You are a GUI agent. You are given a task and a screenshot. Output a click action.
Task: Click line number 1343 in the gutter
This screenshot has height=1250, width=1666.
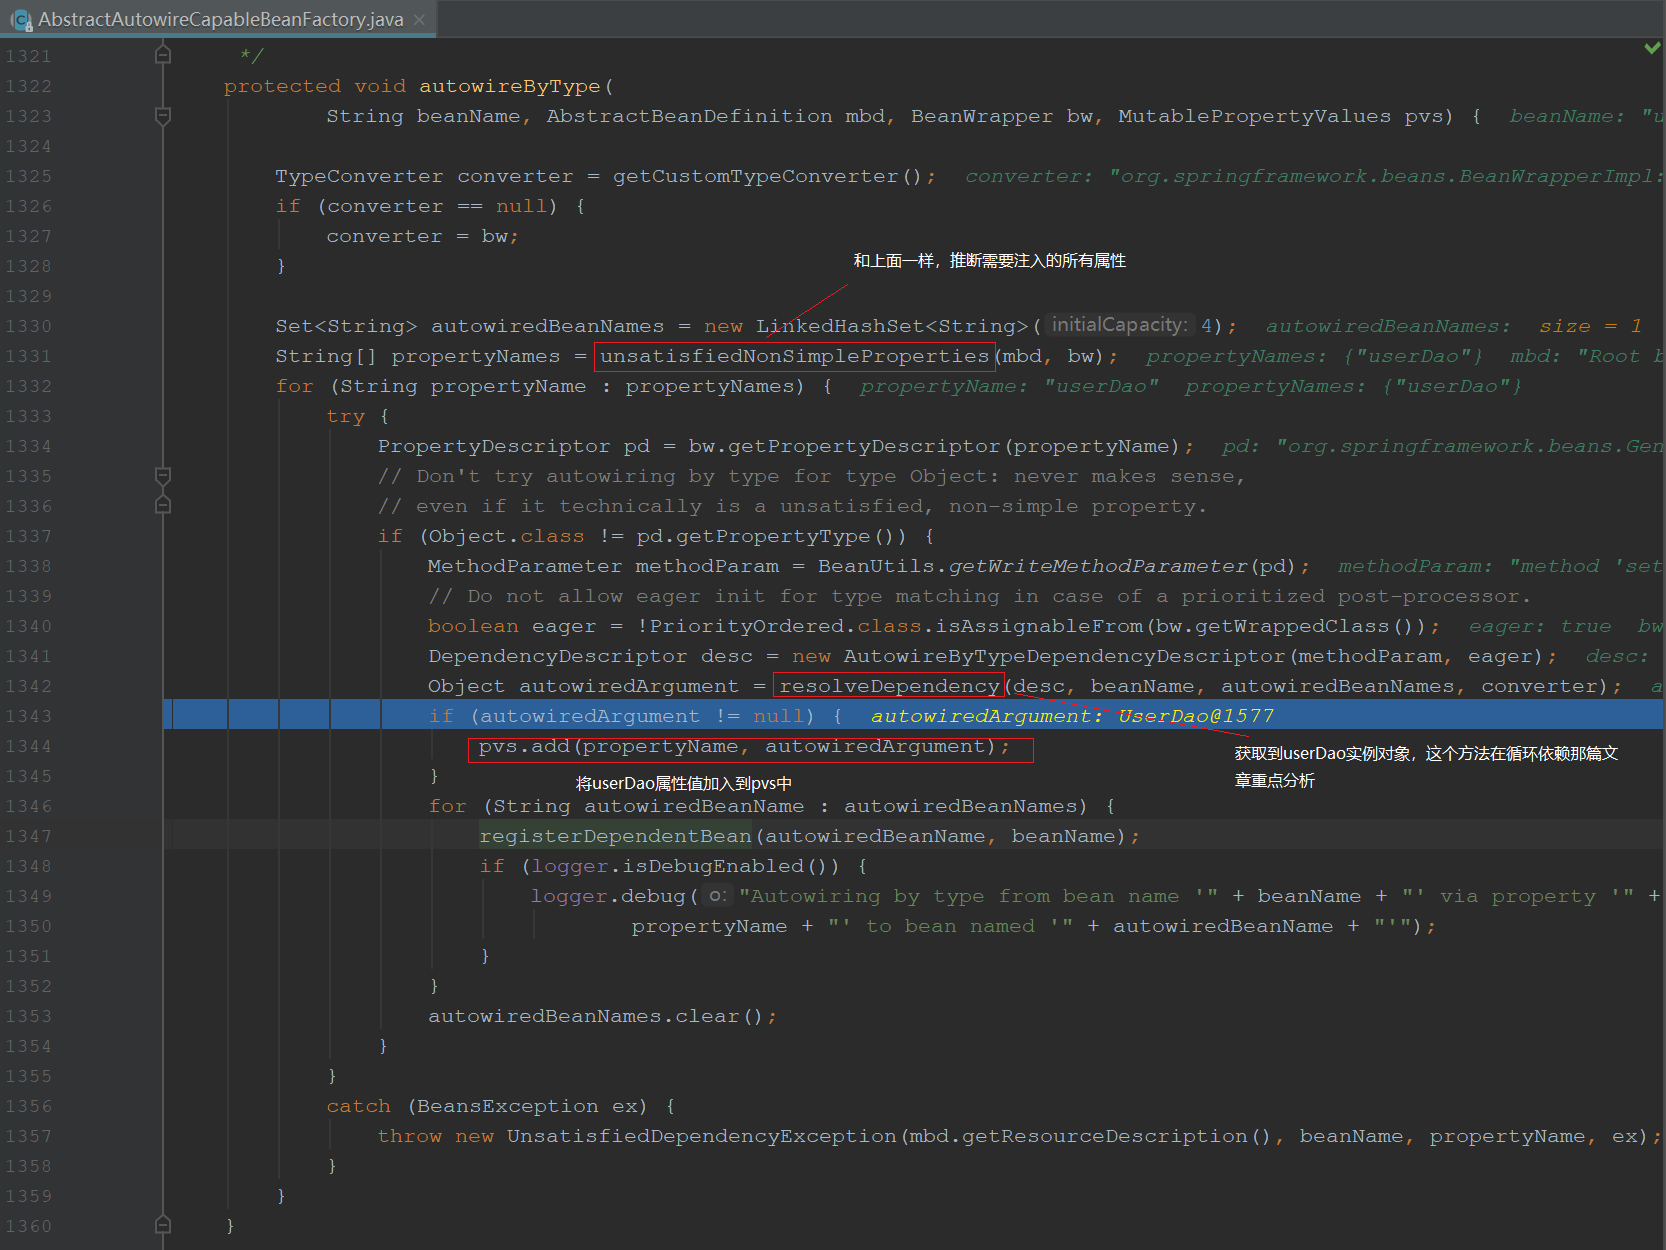pos(28,716)
